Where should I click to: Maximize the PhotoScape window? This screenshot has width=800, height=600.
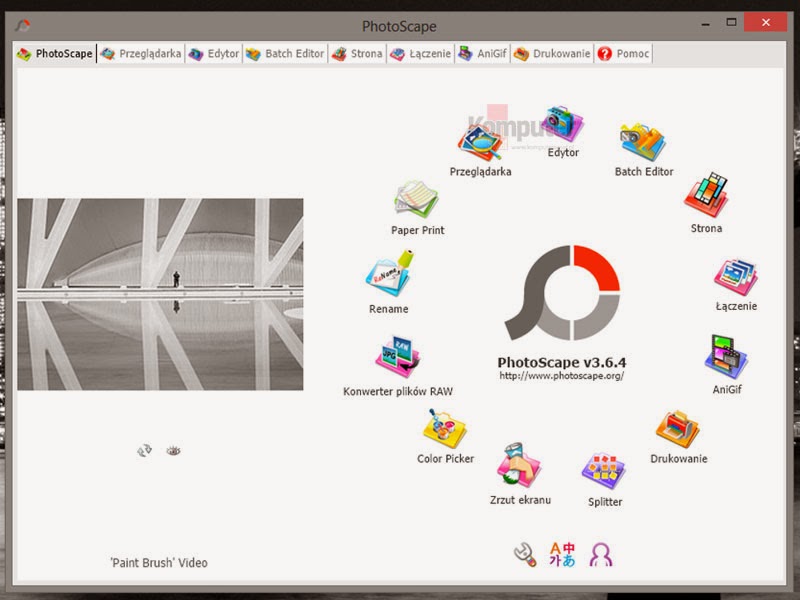(731, 22)
